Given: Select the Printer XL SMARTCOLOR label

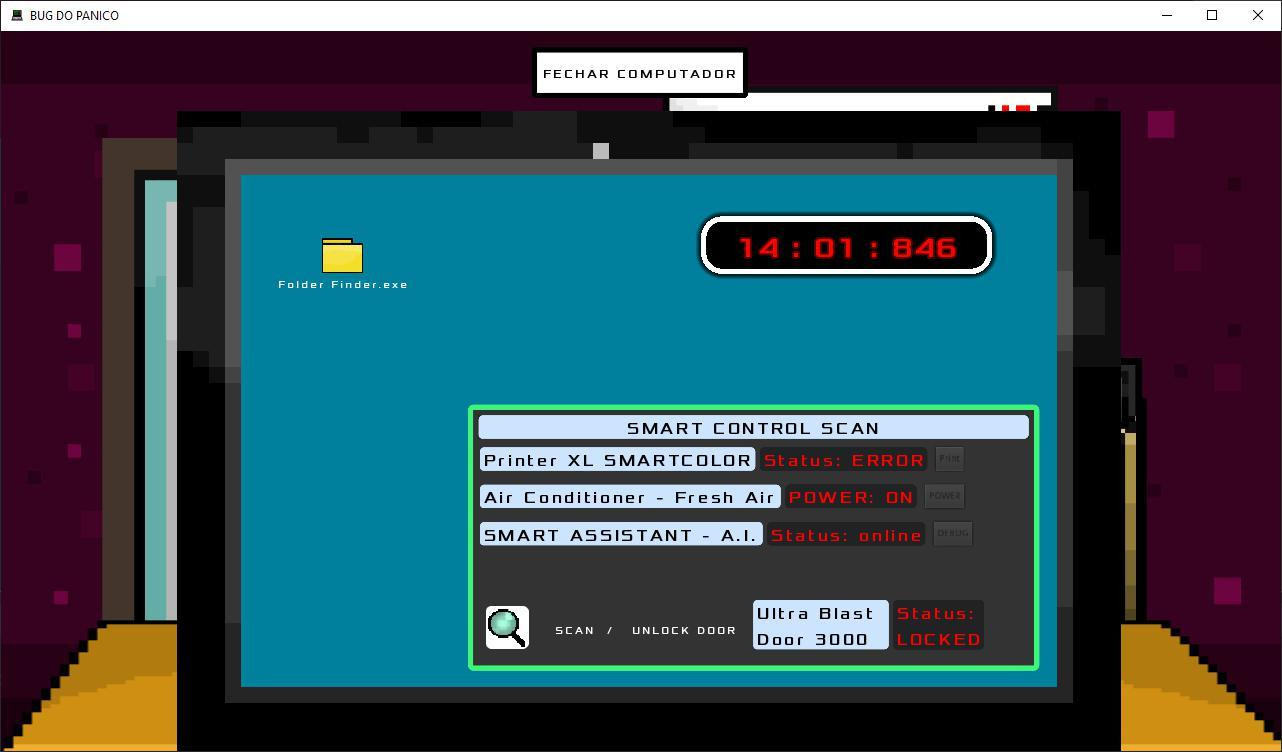Looking at the screenshot, I should pyautogui.click(x=617, y=460).
